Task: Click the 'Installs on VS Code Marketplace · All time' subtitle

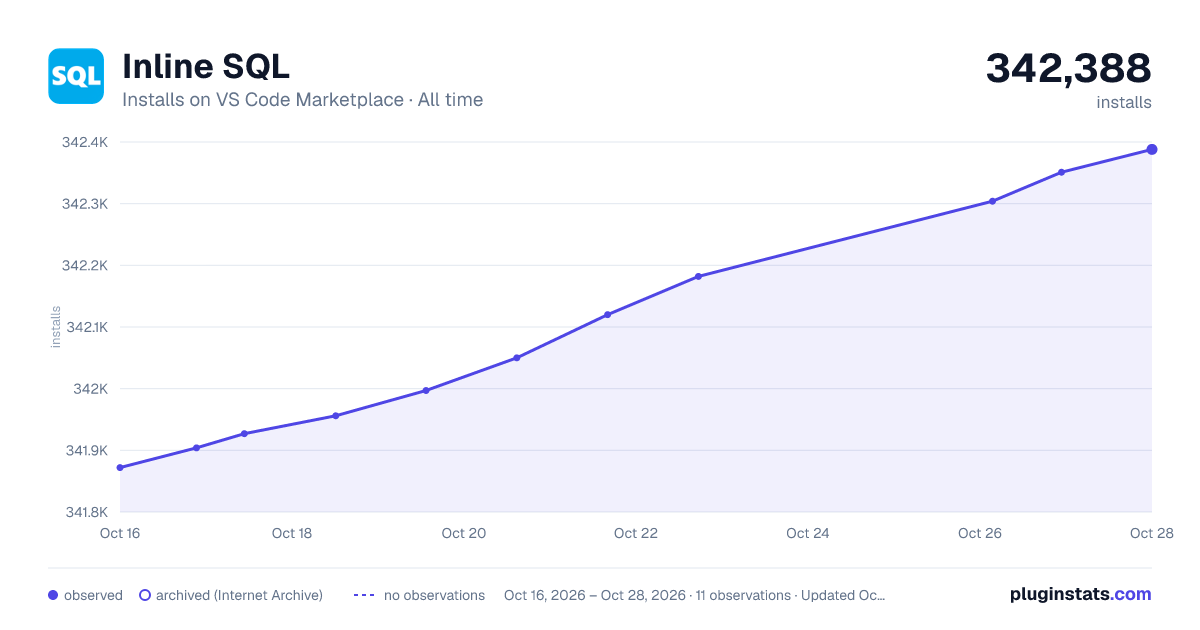Action: [303, 100]
